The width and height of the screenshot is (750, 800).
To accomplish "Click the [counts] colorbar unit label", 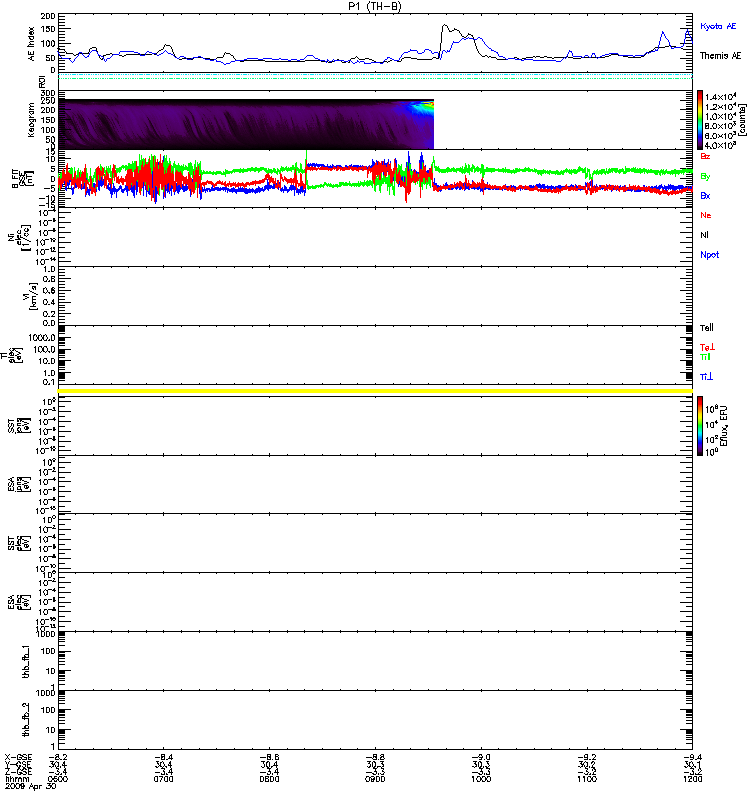I will [743, 120].
